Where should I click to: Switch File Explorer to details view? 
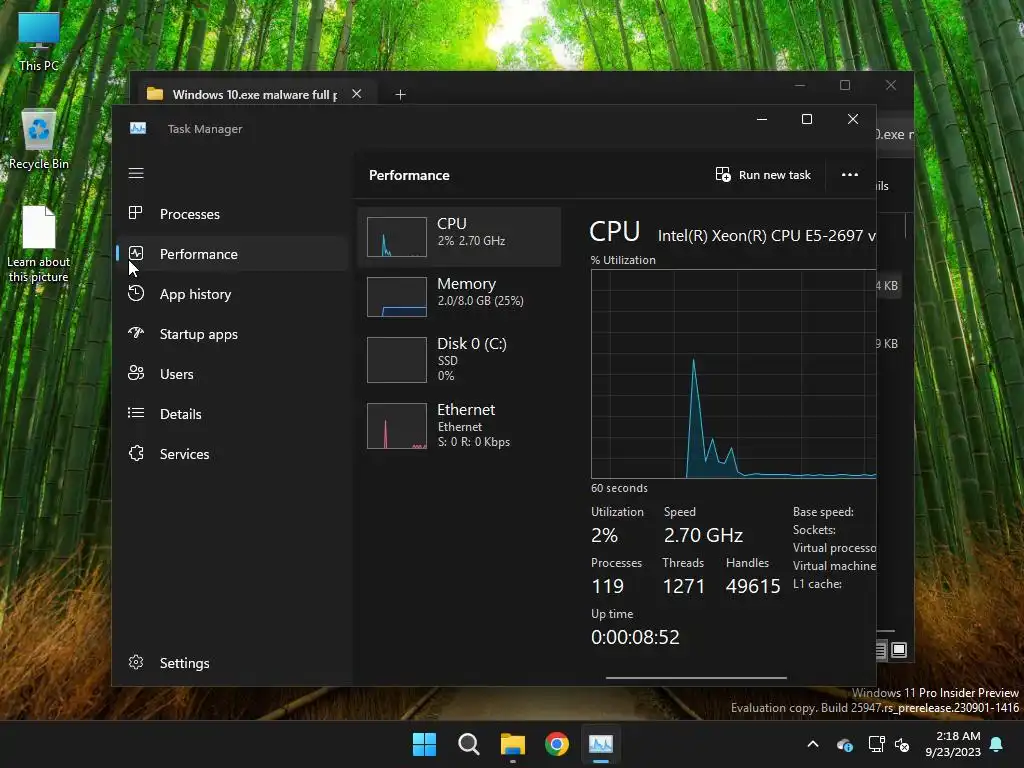pos(880,650)
